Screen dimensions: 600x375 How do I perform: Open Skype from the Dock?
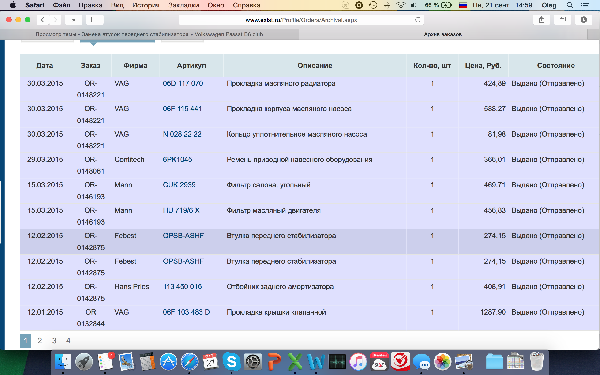tap(232, 362)
